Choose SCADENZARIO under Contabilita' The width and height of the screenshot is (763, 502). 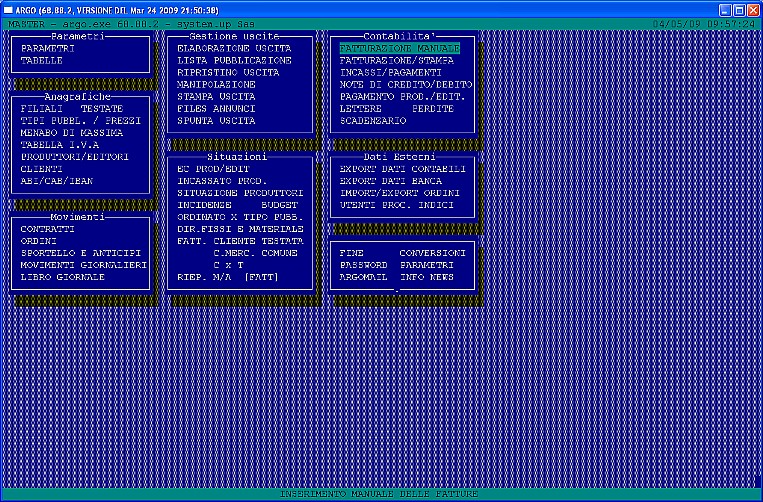pyautogui.click(x=373, y=120)
